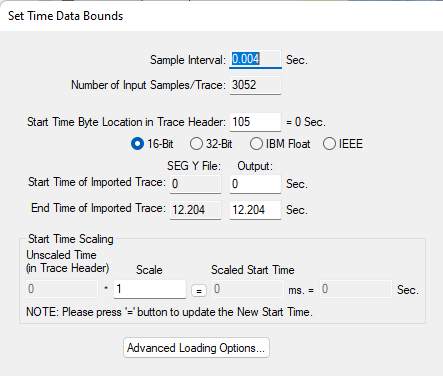Viewport: 443px width, 376px height.
Task: Click the Set Time Data Bounds title bar
Action: pyautogui.click(x=221, y=16)
